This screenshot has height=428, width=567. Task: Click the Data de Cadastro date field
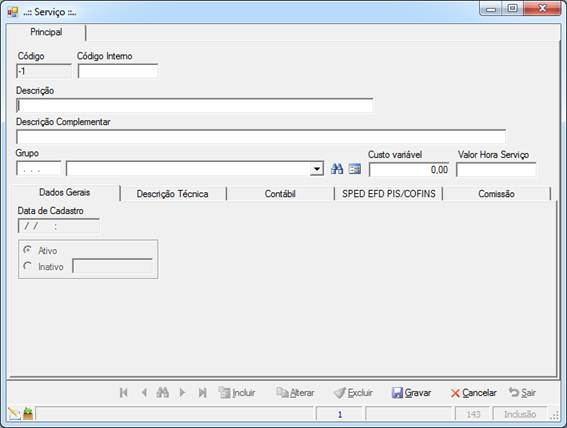59,226
